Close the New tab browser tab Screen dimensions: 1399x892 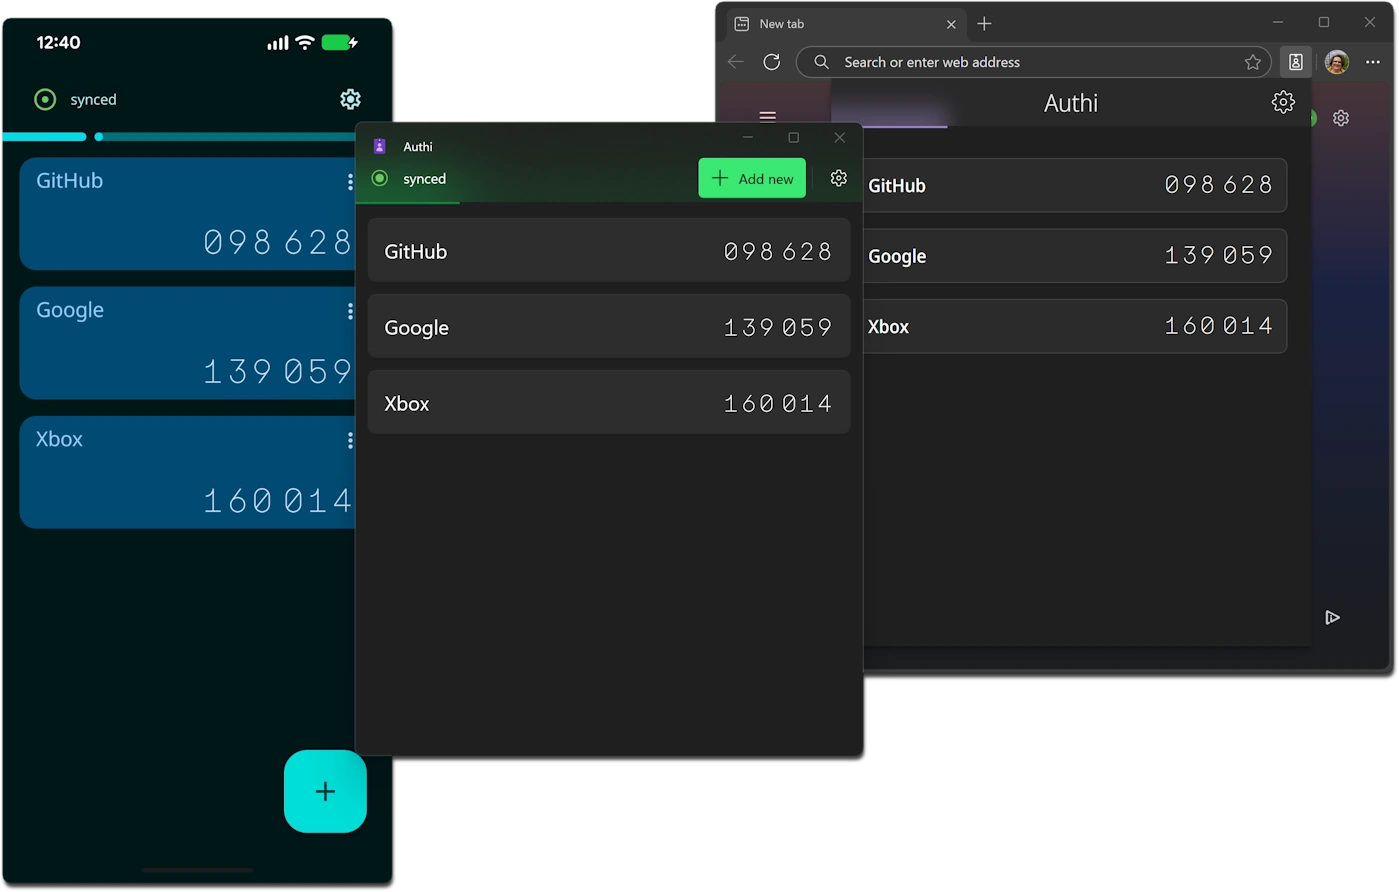tap(951, 24)
